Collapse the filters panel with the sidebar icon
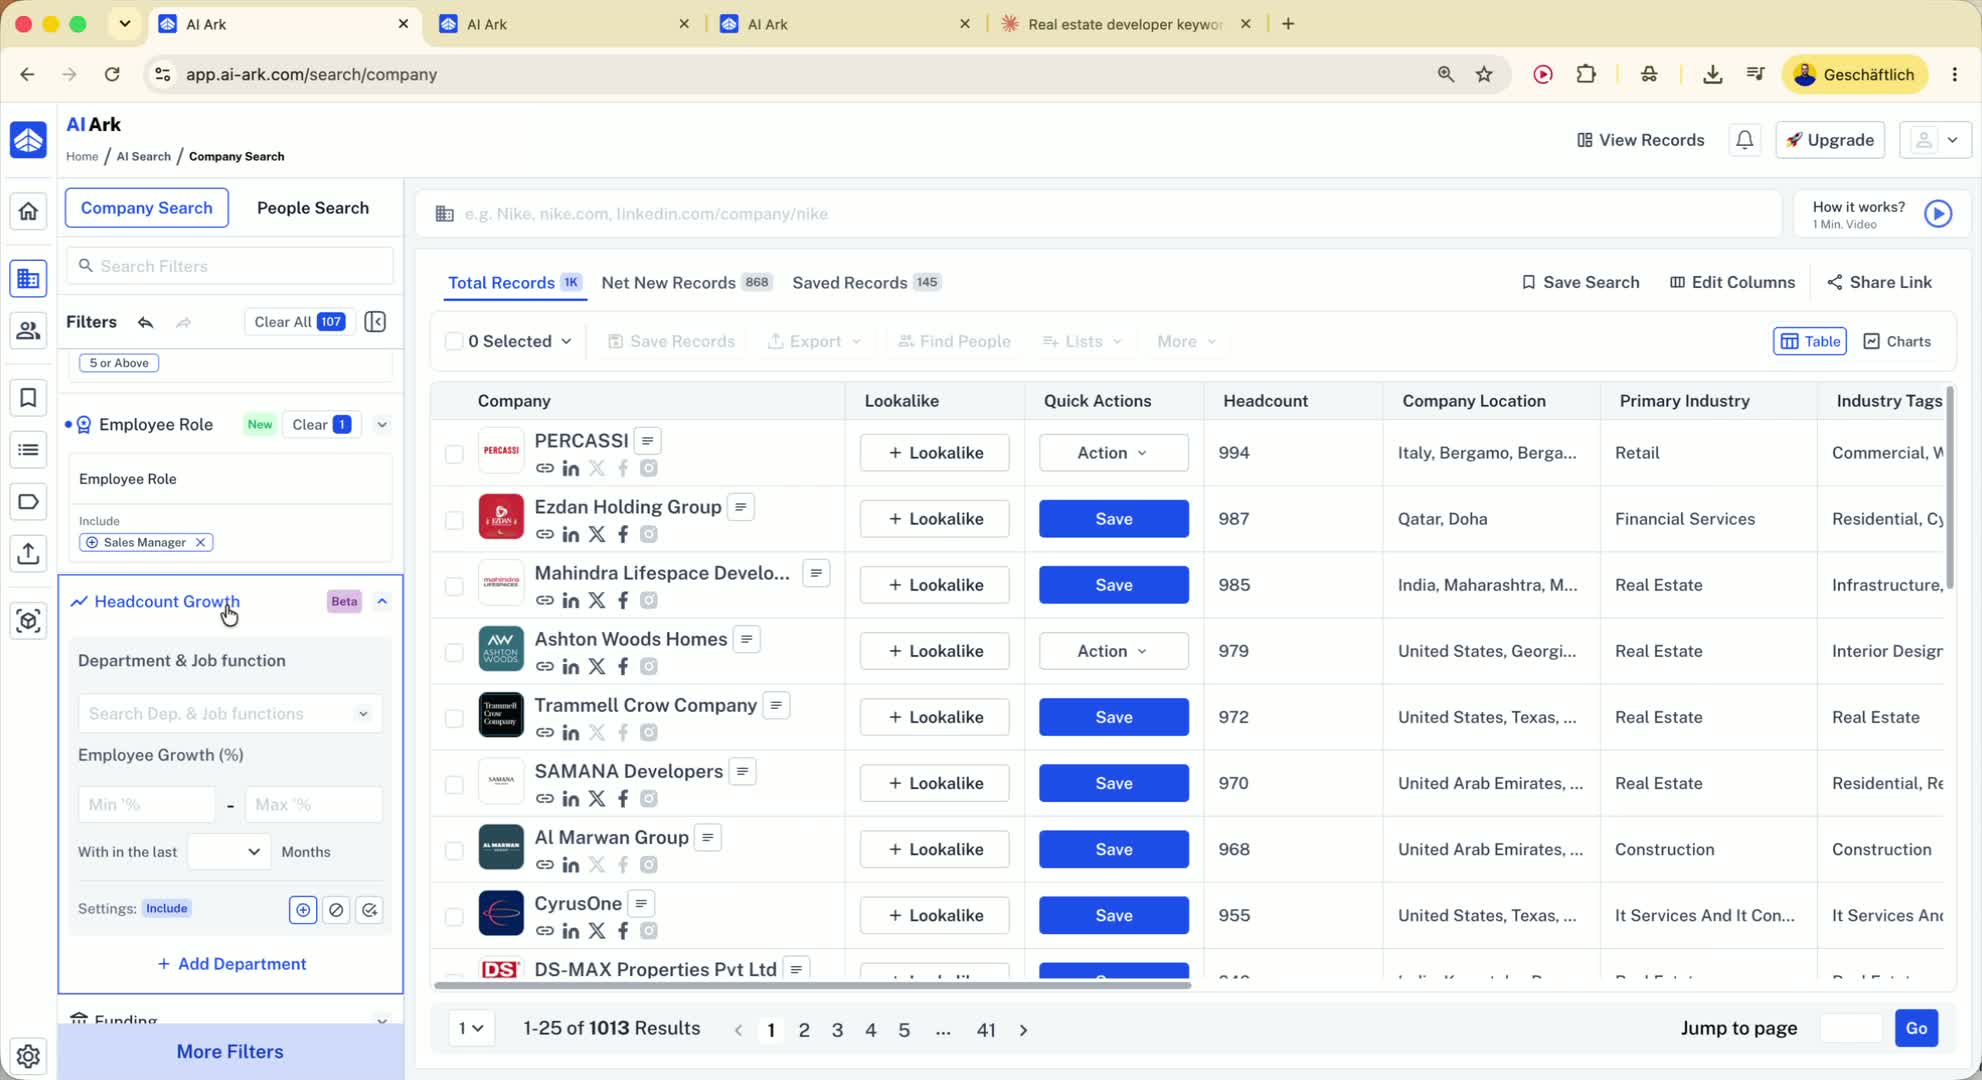 pos(375,322)
